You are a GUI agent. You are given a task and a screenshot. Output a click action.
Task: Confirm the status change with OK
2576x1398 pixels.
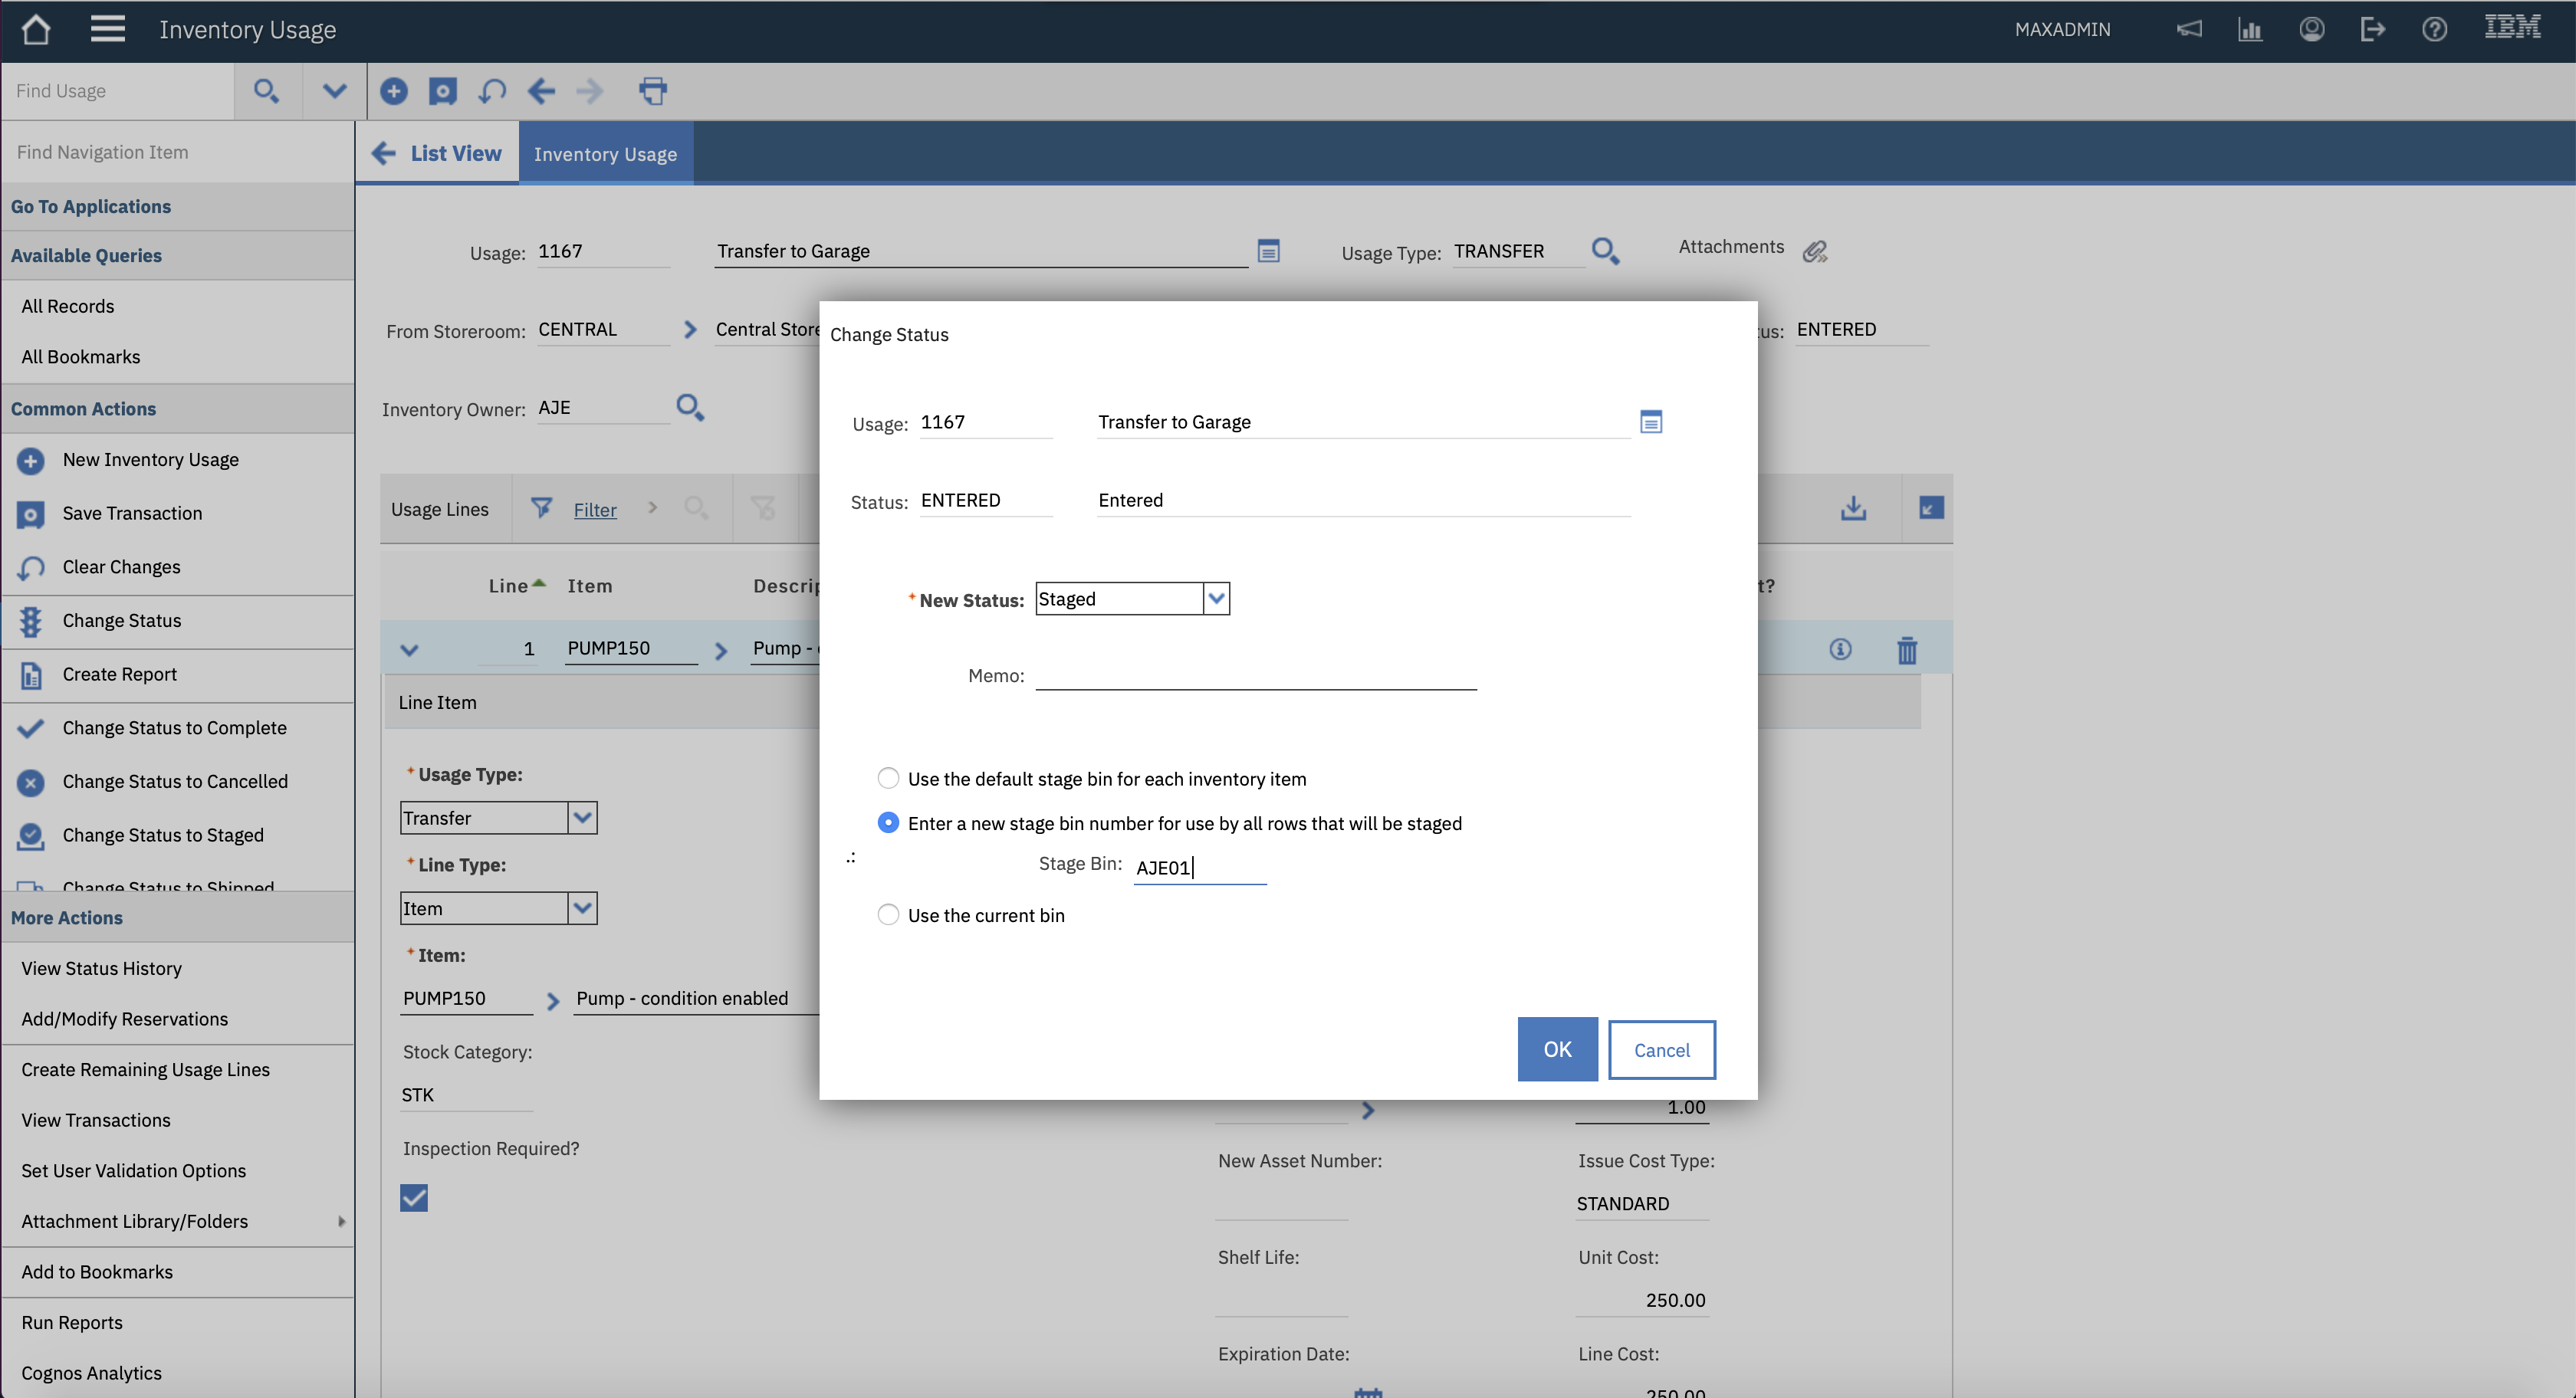[1556, 1049]
